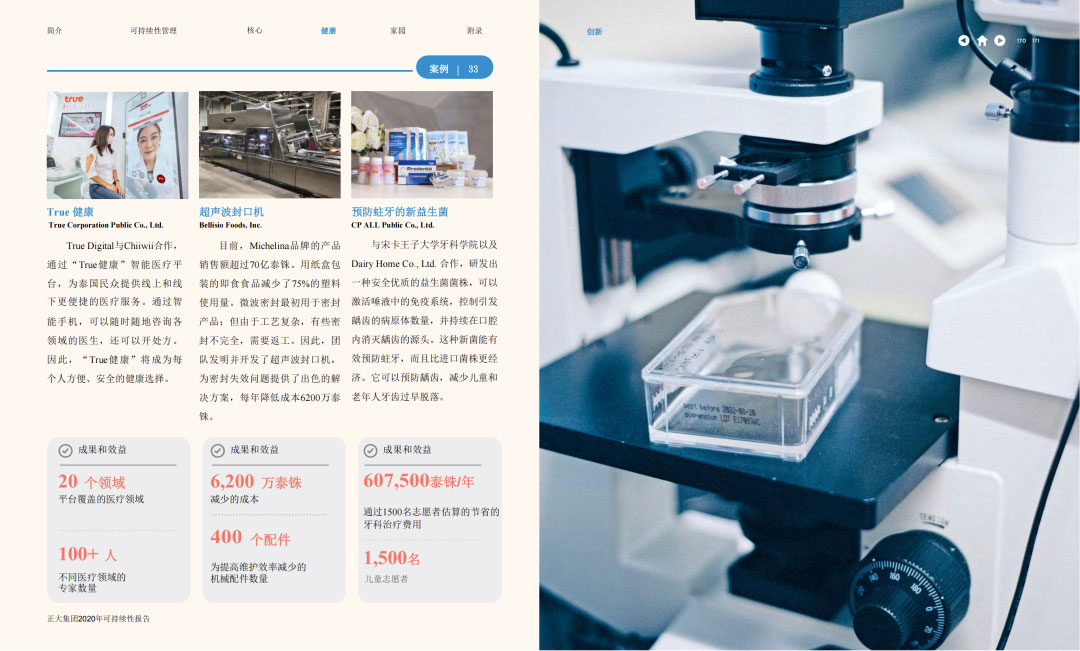
Task: Open the probiotic products photo
Action: tap(421, 145)
